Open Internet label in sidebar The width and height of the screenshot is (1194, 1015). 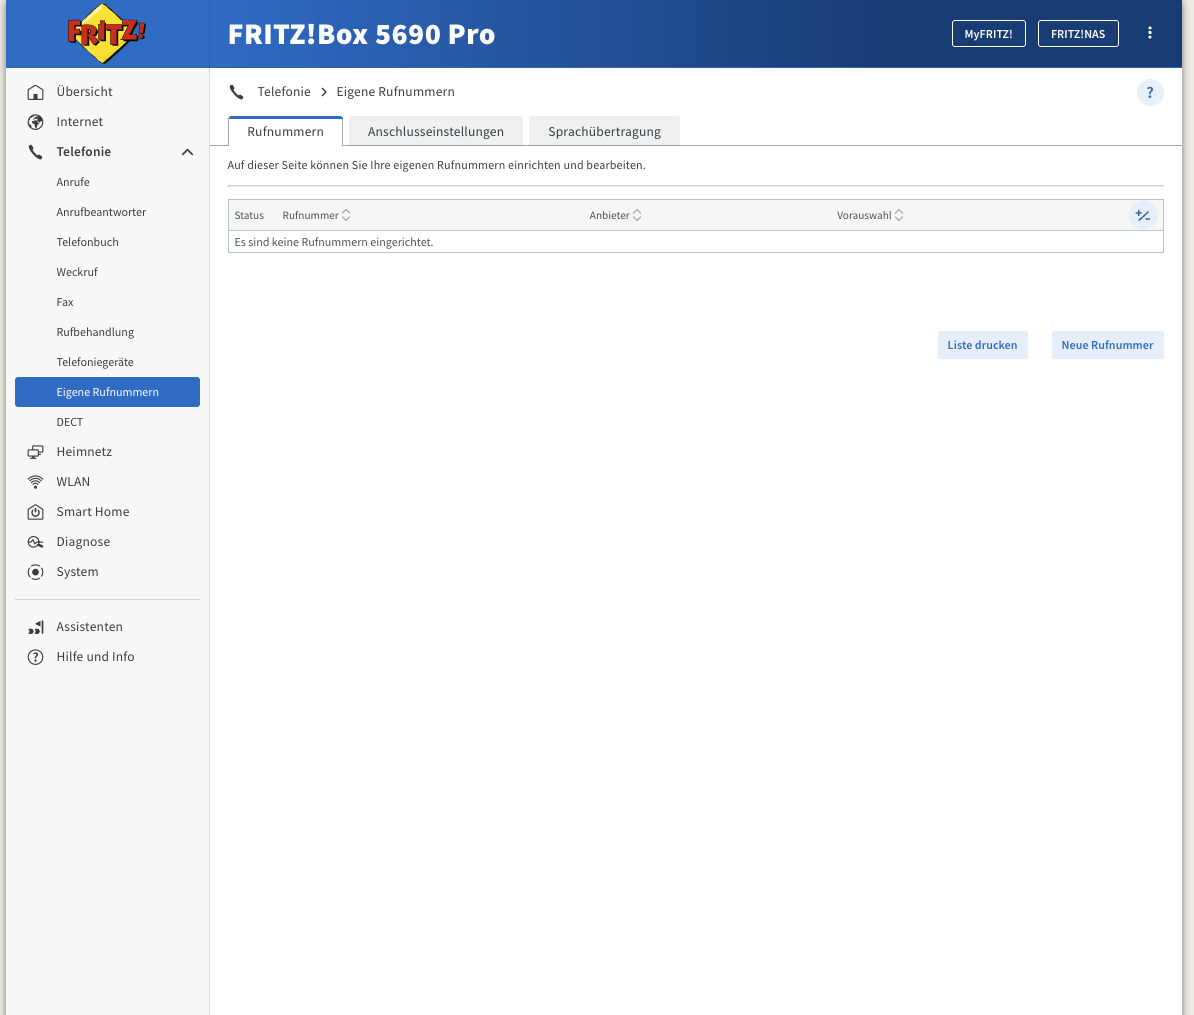click(x=79, y=122)
